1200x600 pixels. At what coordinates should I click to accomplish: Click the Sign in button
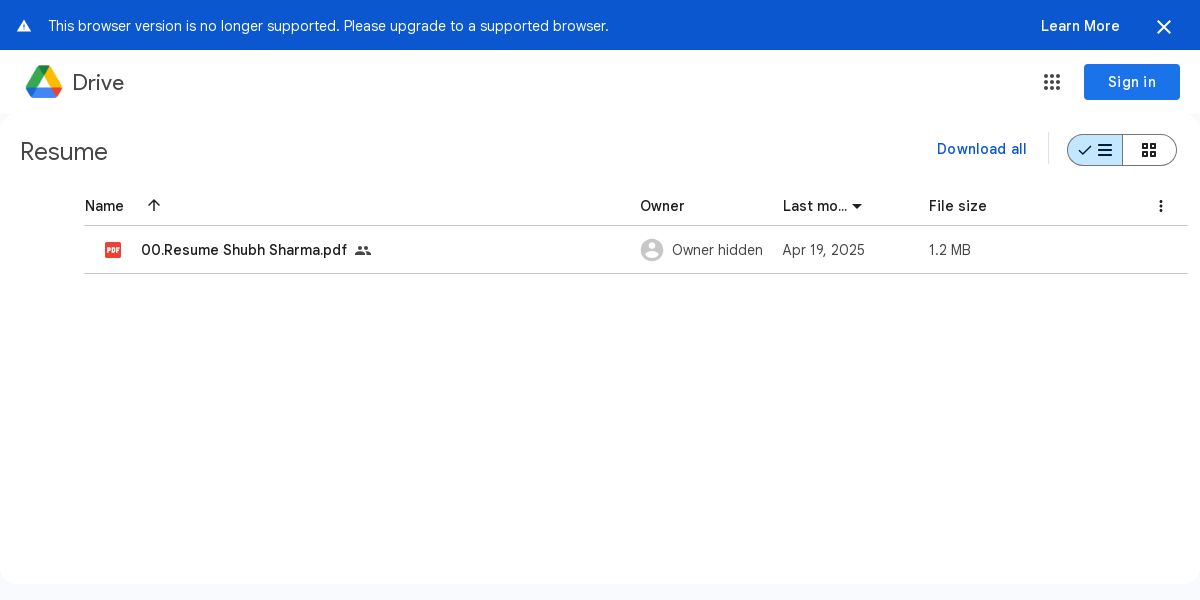(1132, 82)
